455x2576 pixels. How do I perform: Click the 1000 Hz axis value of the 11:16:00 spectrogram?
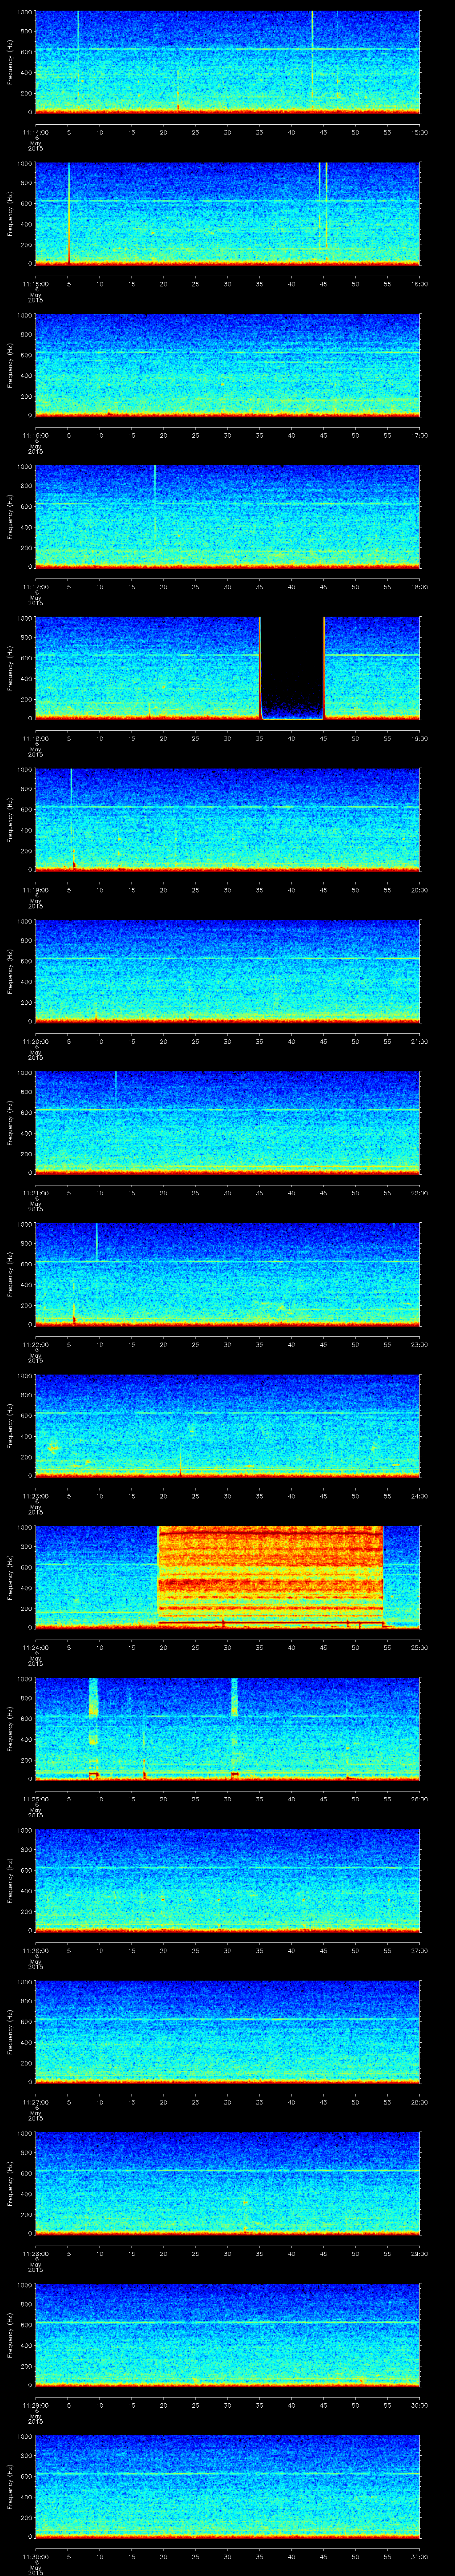(24, 316)
